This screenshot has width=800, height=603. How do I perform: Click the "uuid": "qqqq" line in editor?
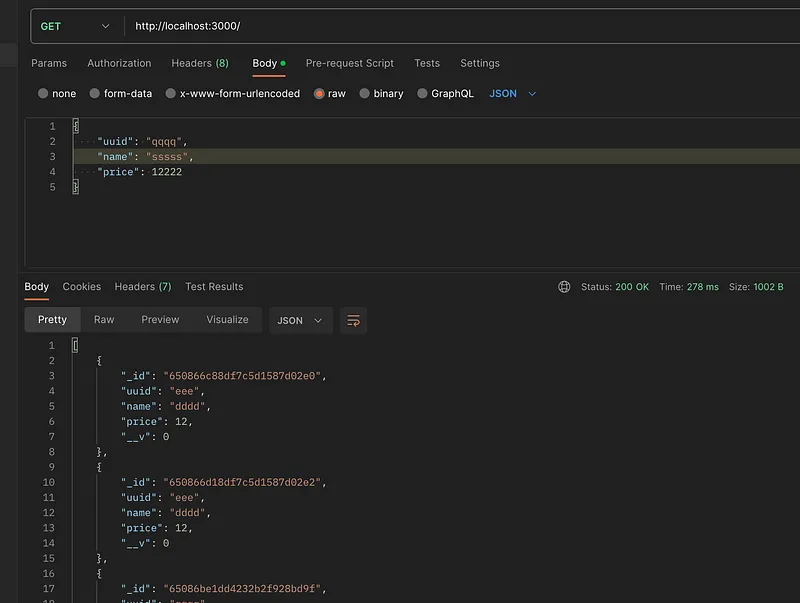coord(142,141)
